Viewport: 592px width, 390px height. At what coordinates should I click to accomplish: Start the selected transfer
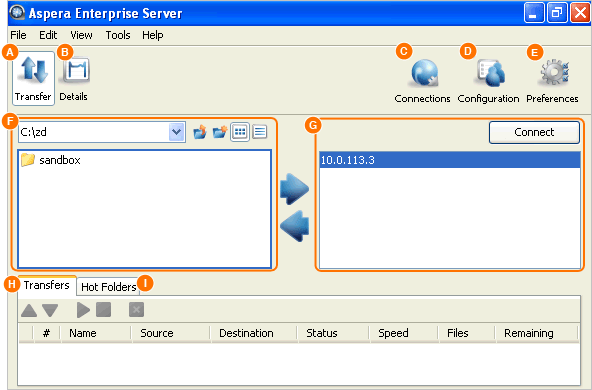[x=83, y=310]
